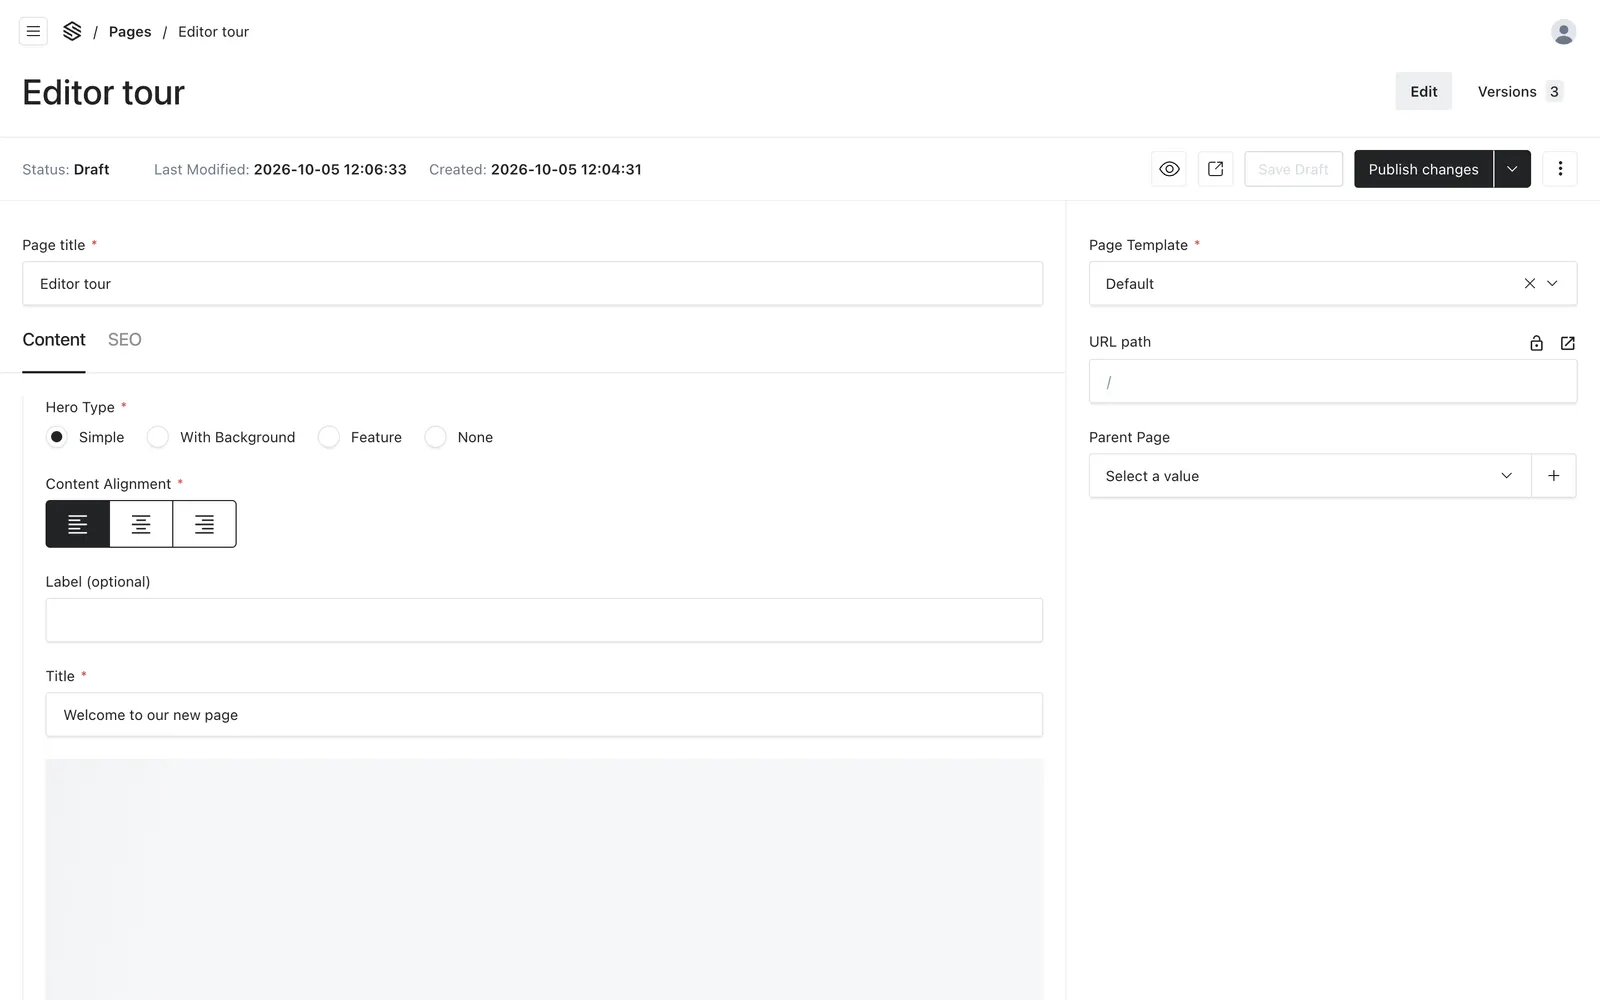
Task: Go to Pages breadcrumb link
Action: coord(130,32)
